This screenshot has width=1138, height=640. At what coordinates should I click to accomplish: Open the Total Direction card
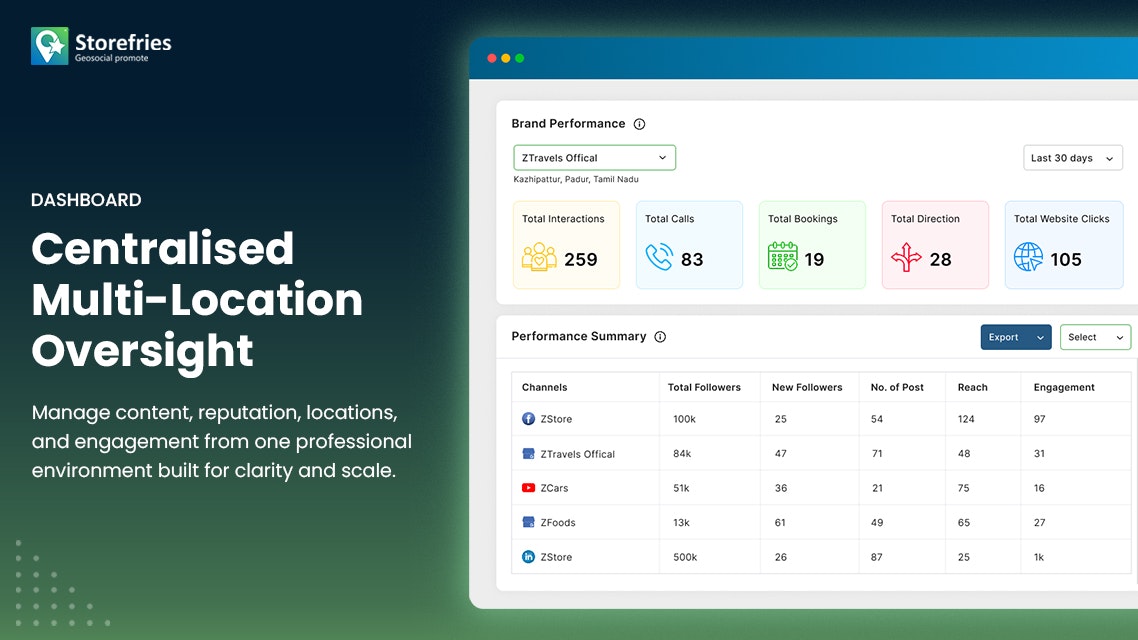point(936,245)
